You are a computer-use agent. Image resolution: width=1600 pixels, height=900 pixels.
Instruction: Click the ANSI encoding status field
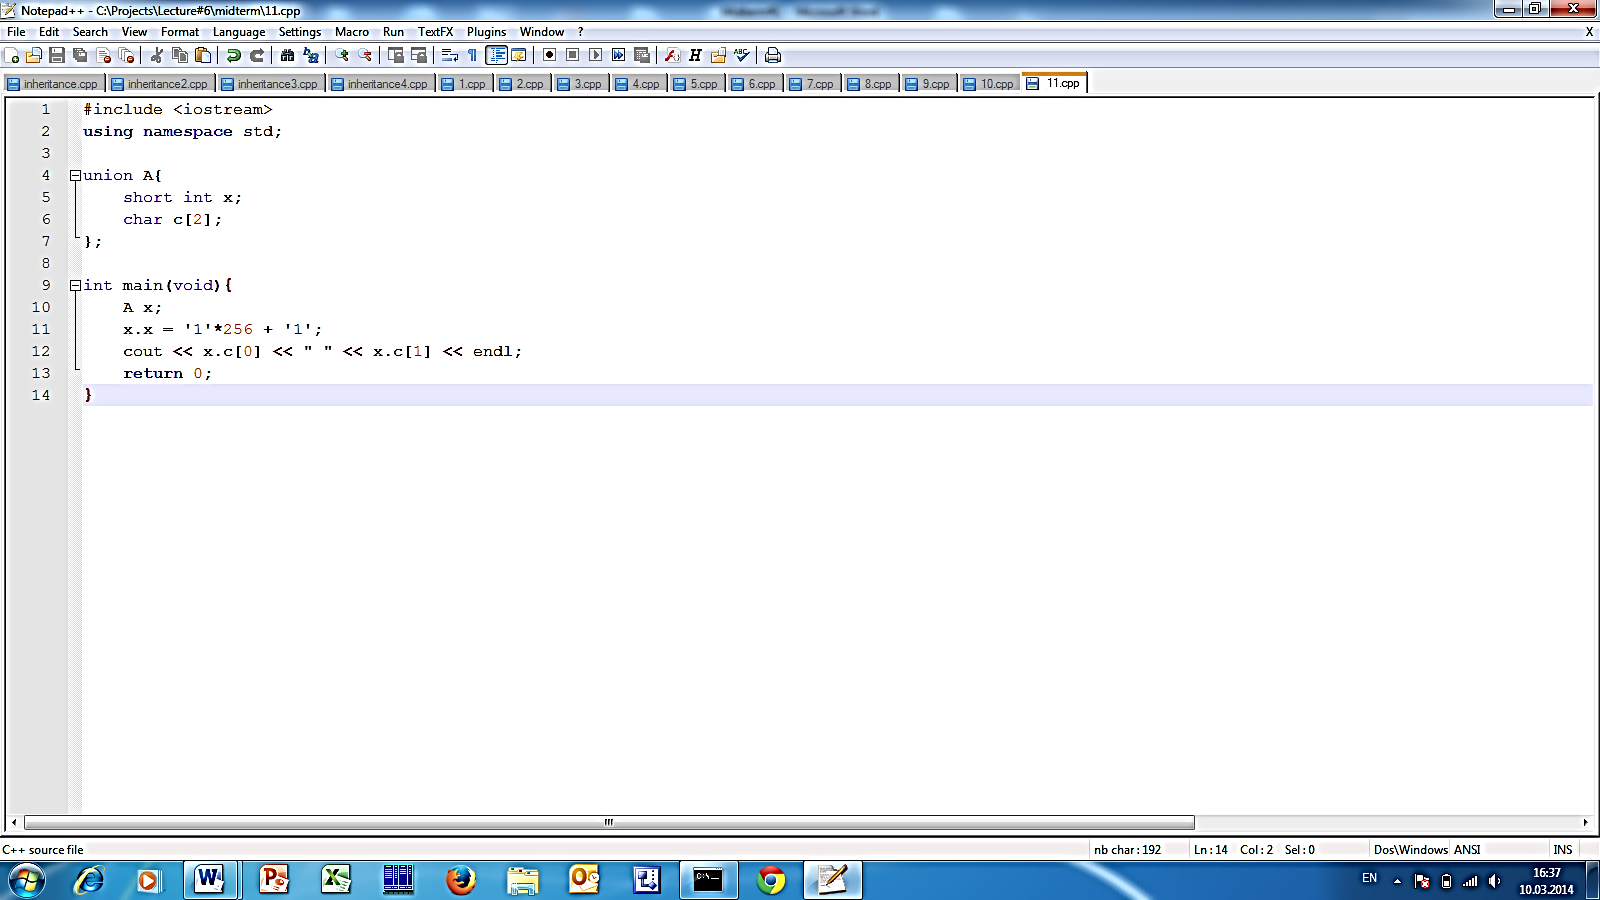[1467, 850]
